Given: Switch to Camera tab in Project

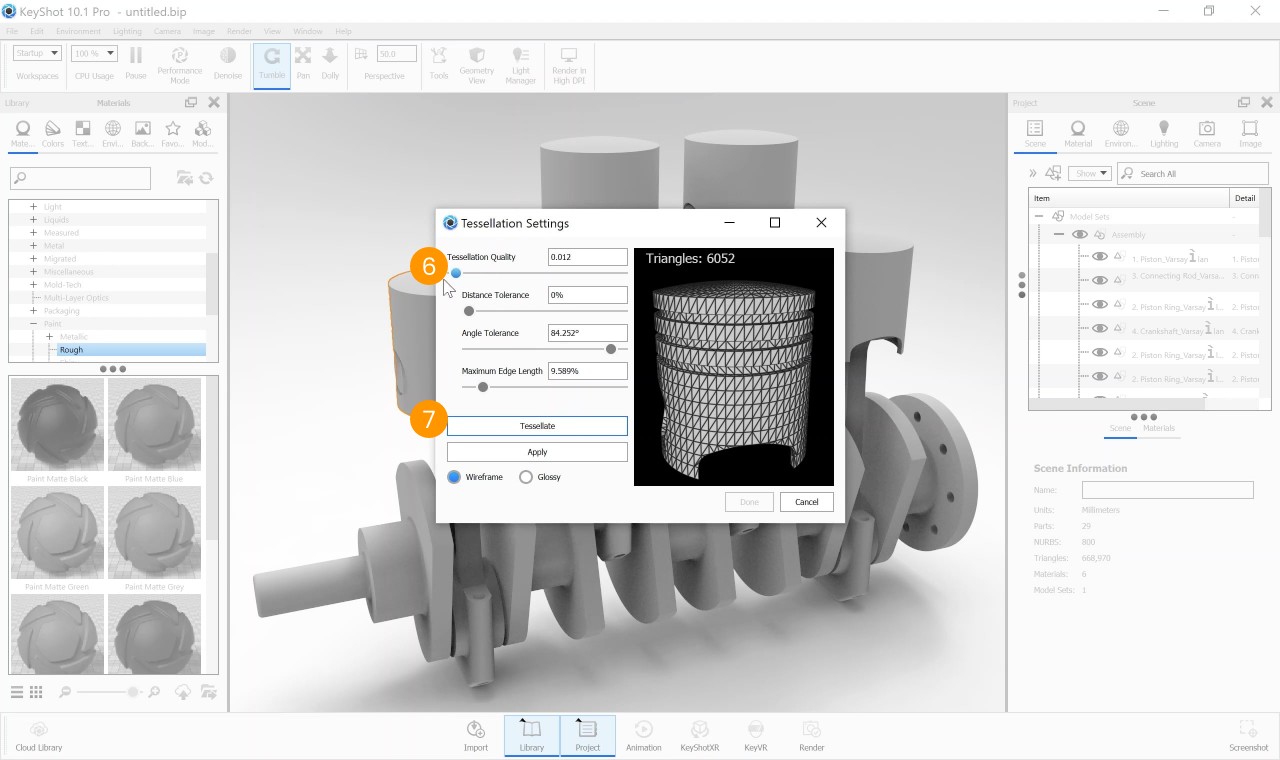Looking at the screenshot, I should click(1207, 134).
